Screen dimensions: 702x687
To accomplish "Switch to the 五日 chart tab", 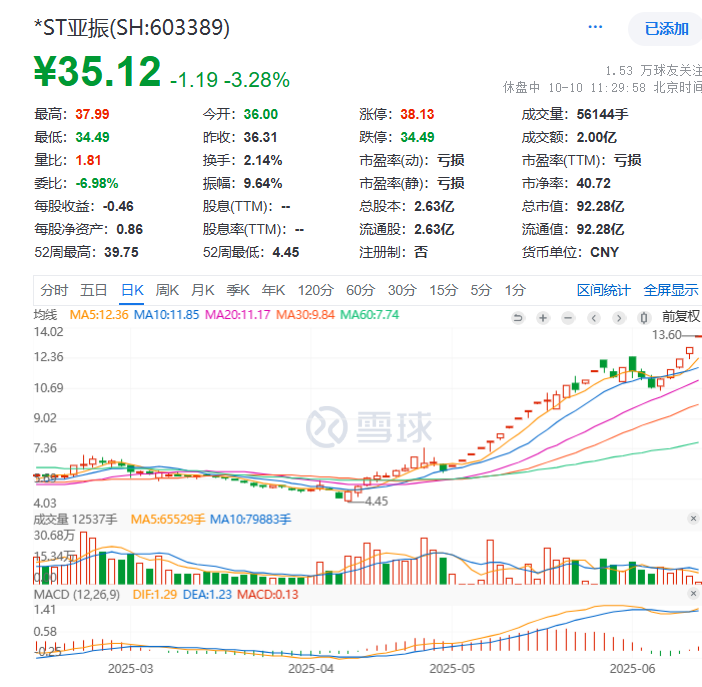I will tap(93, 290).
